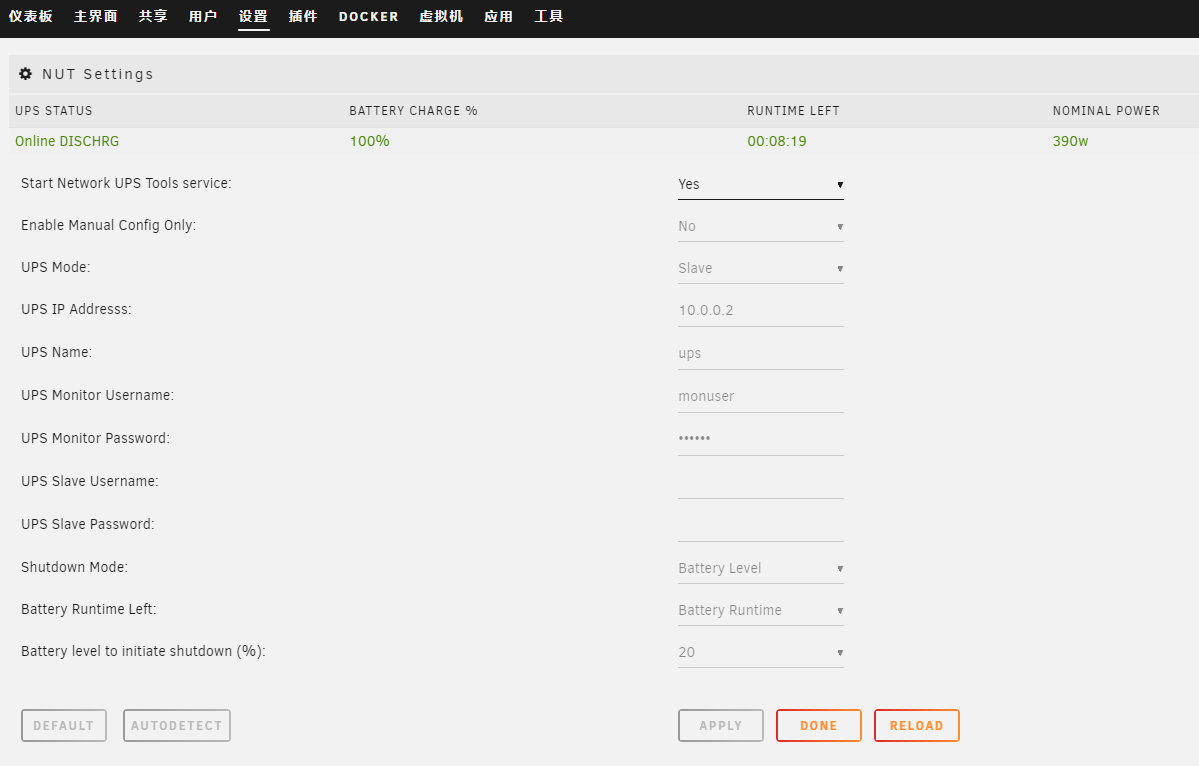This screenshot has width=1199, height=766.
Task: Click the UPS Slave Password field
Action: tap(760, 525)
